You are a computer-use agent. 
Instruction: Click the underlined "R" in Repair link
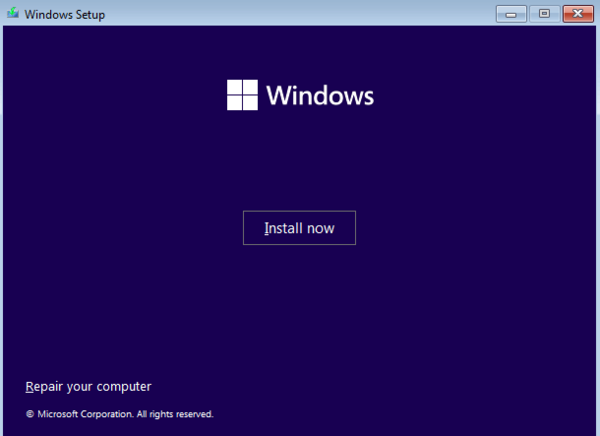[x=29, y=386]
